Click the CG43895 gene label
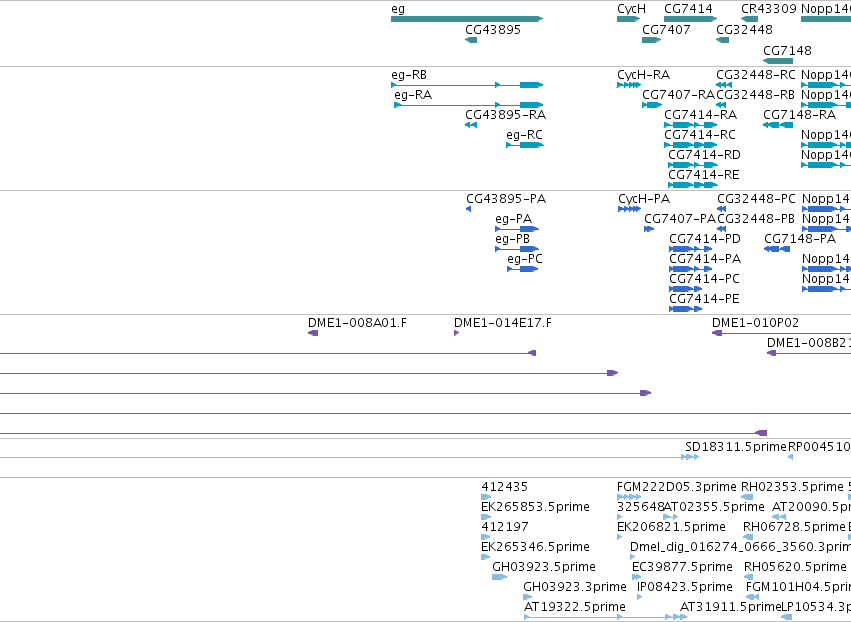Viewport: 851px width, 622px height. (x=493, y=29)
